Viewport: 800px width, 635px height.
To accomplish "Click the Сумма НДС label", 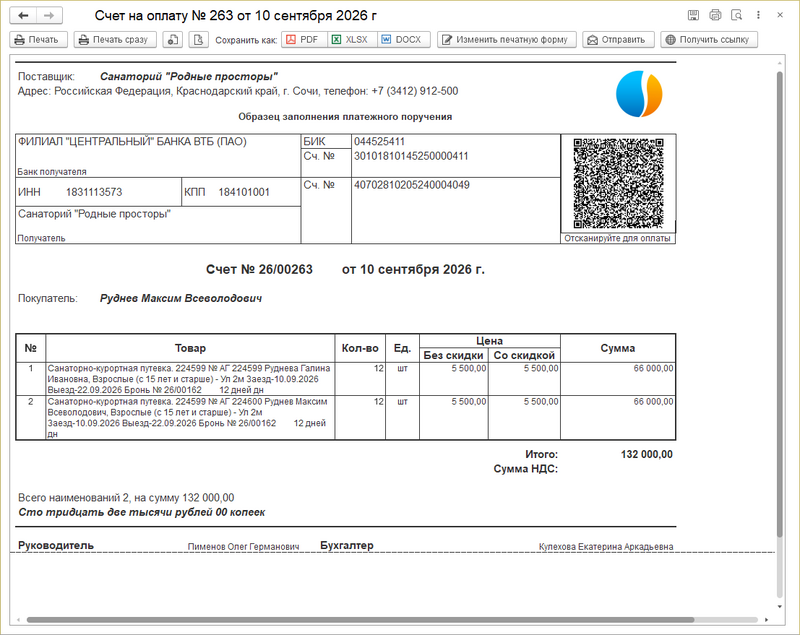I will [526, 469].
